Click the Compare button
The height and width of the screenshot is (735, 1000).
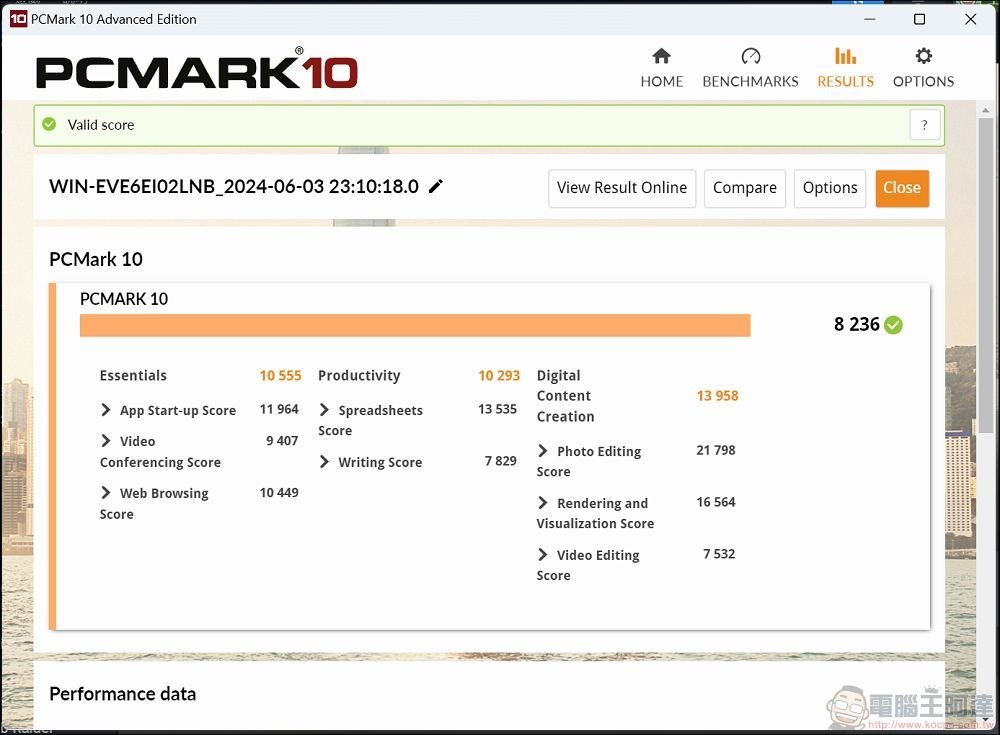click(744, 188)
